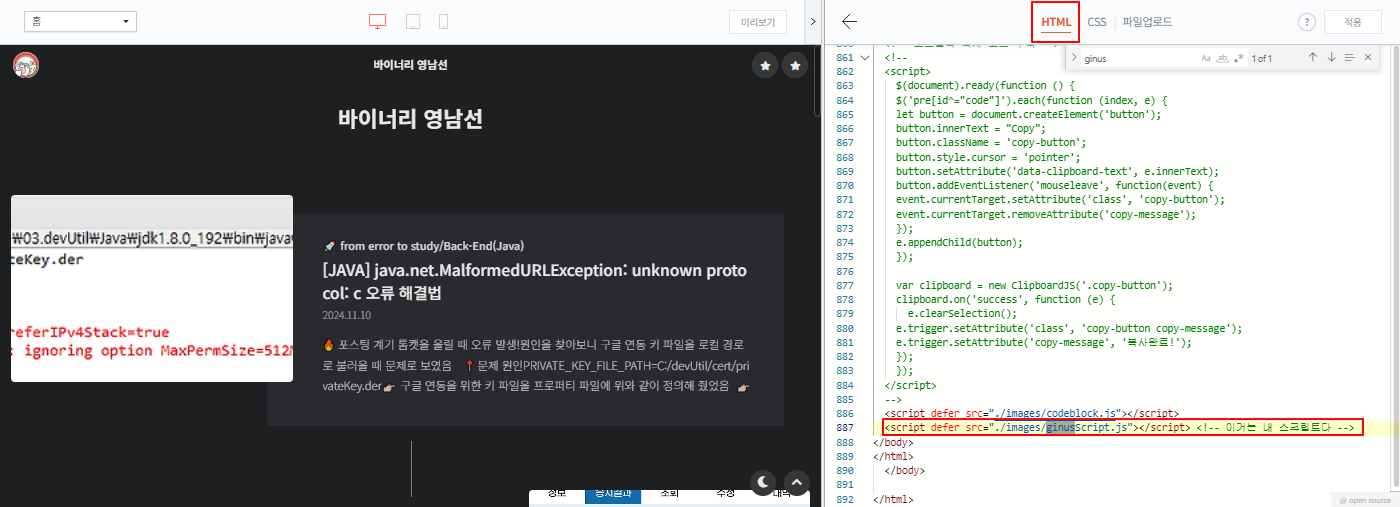The height and width of the screenshot is (507, 1400).
Task: Go back using the left arrow
Action: tap(849, 22)
